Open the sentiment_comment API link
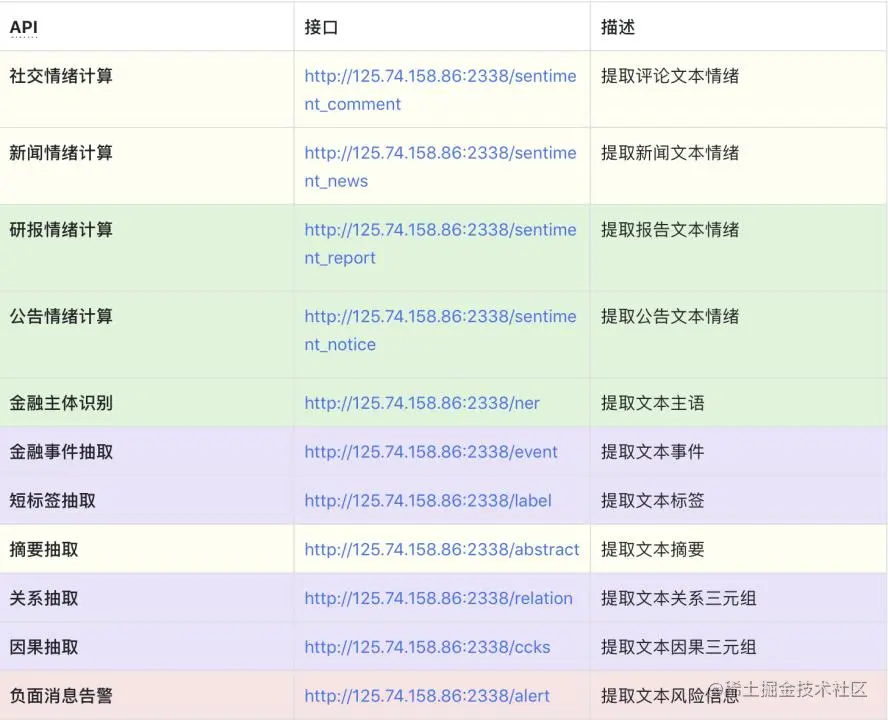This screenshot has width=888, height=720. point(440,90)
